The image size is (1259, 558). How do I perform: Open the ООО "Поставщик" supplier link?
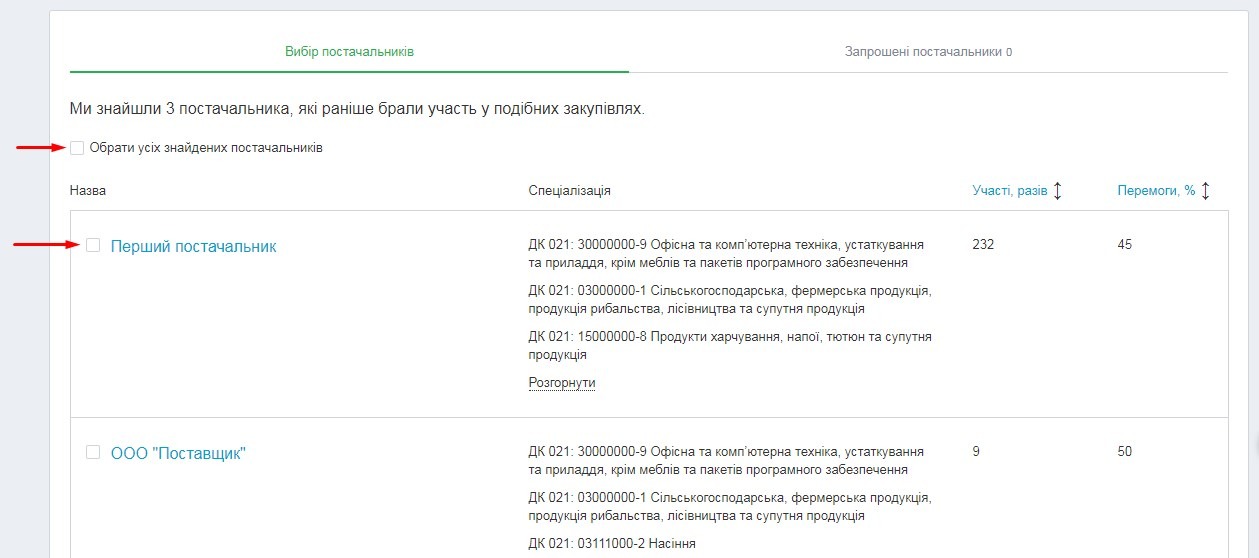coord(178,453)
